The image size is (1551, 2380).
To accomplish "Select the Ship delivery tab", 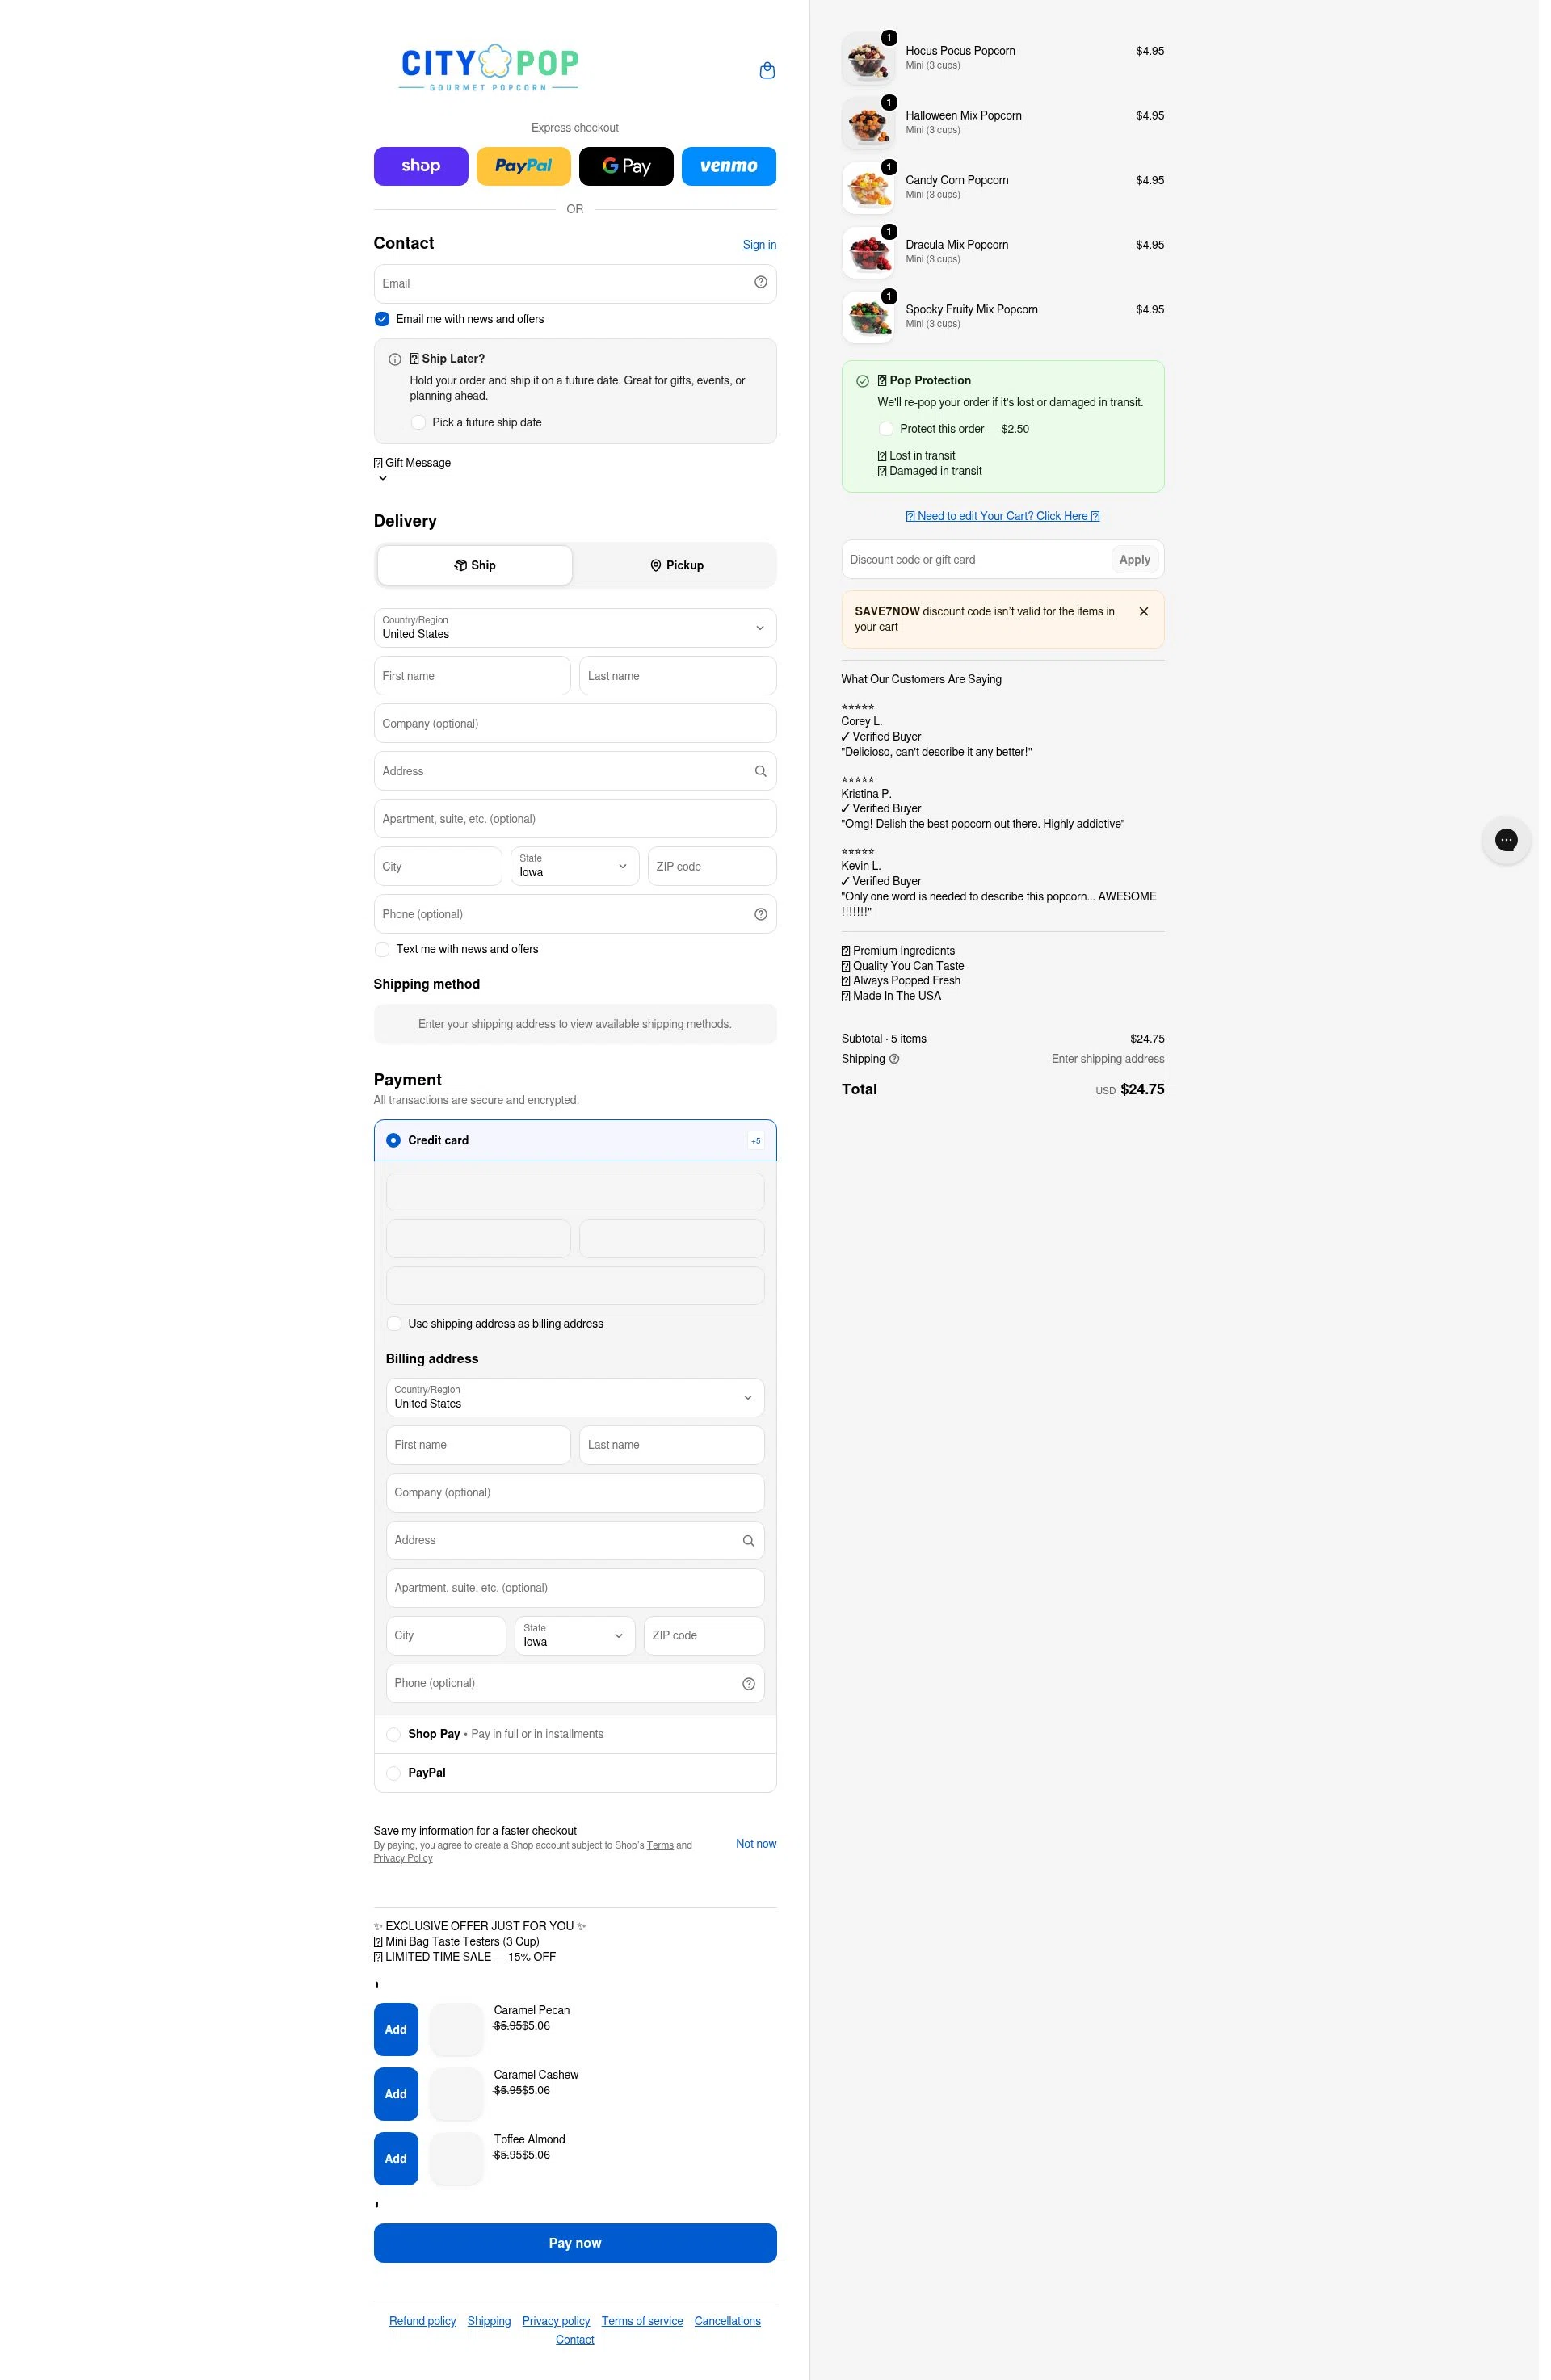I will point(474,565).
